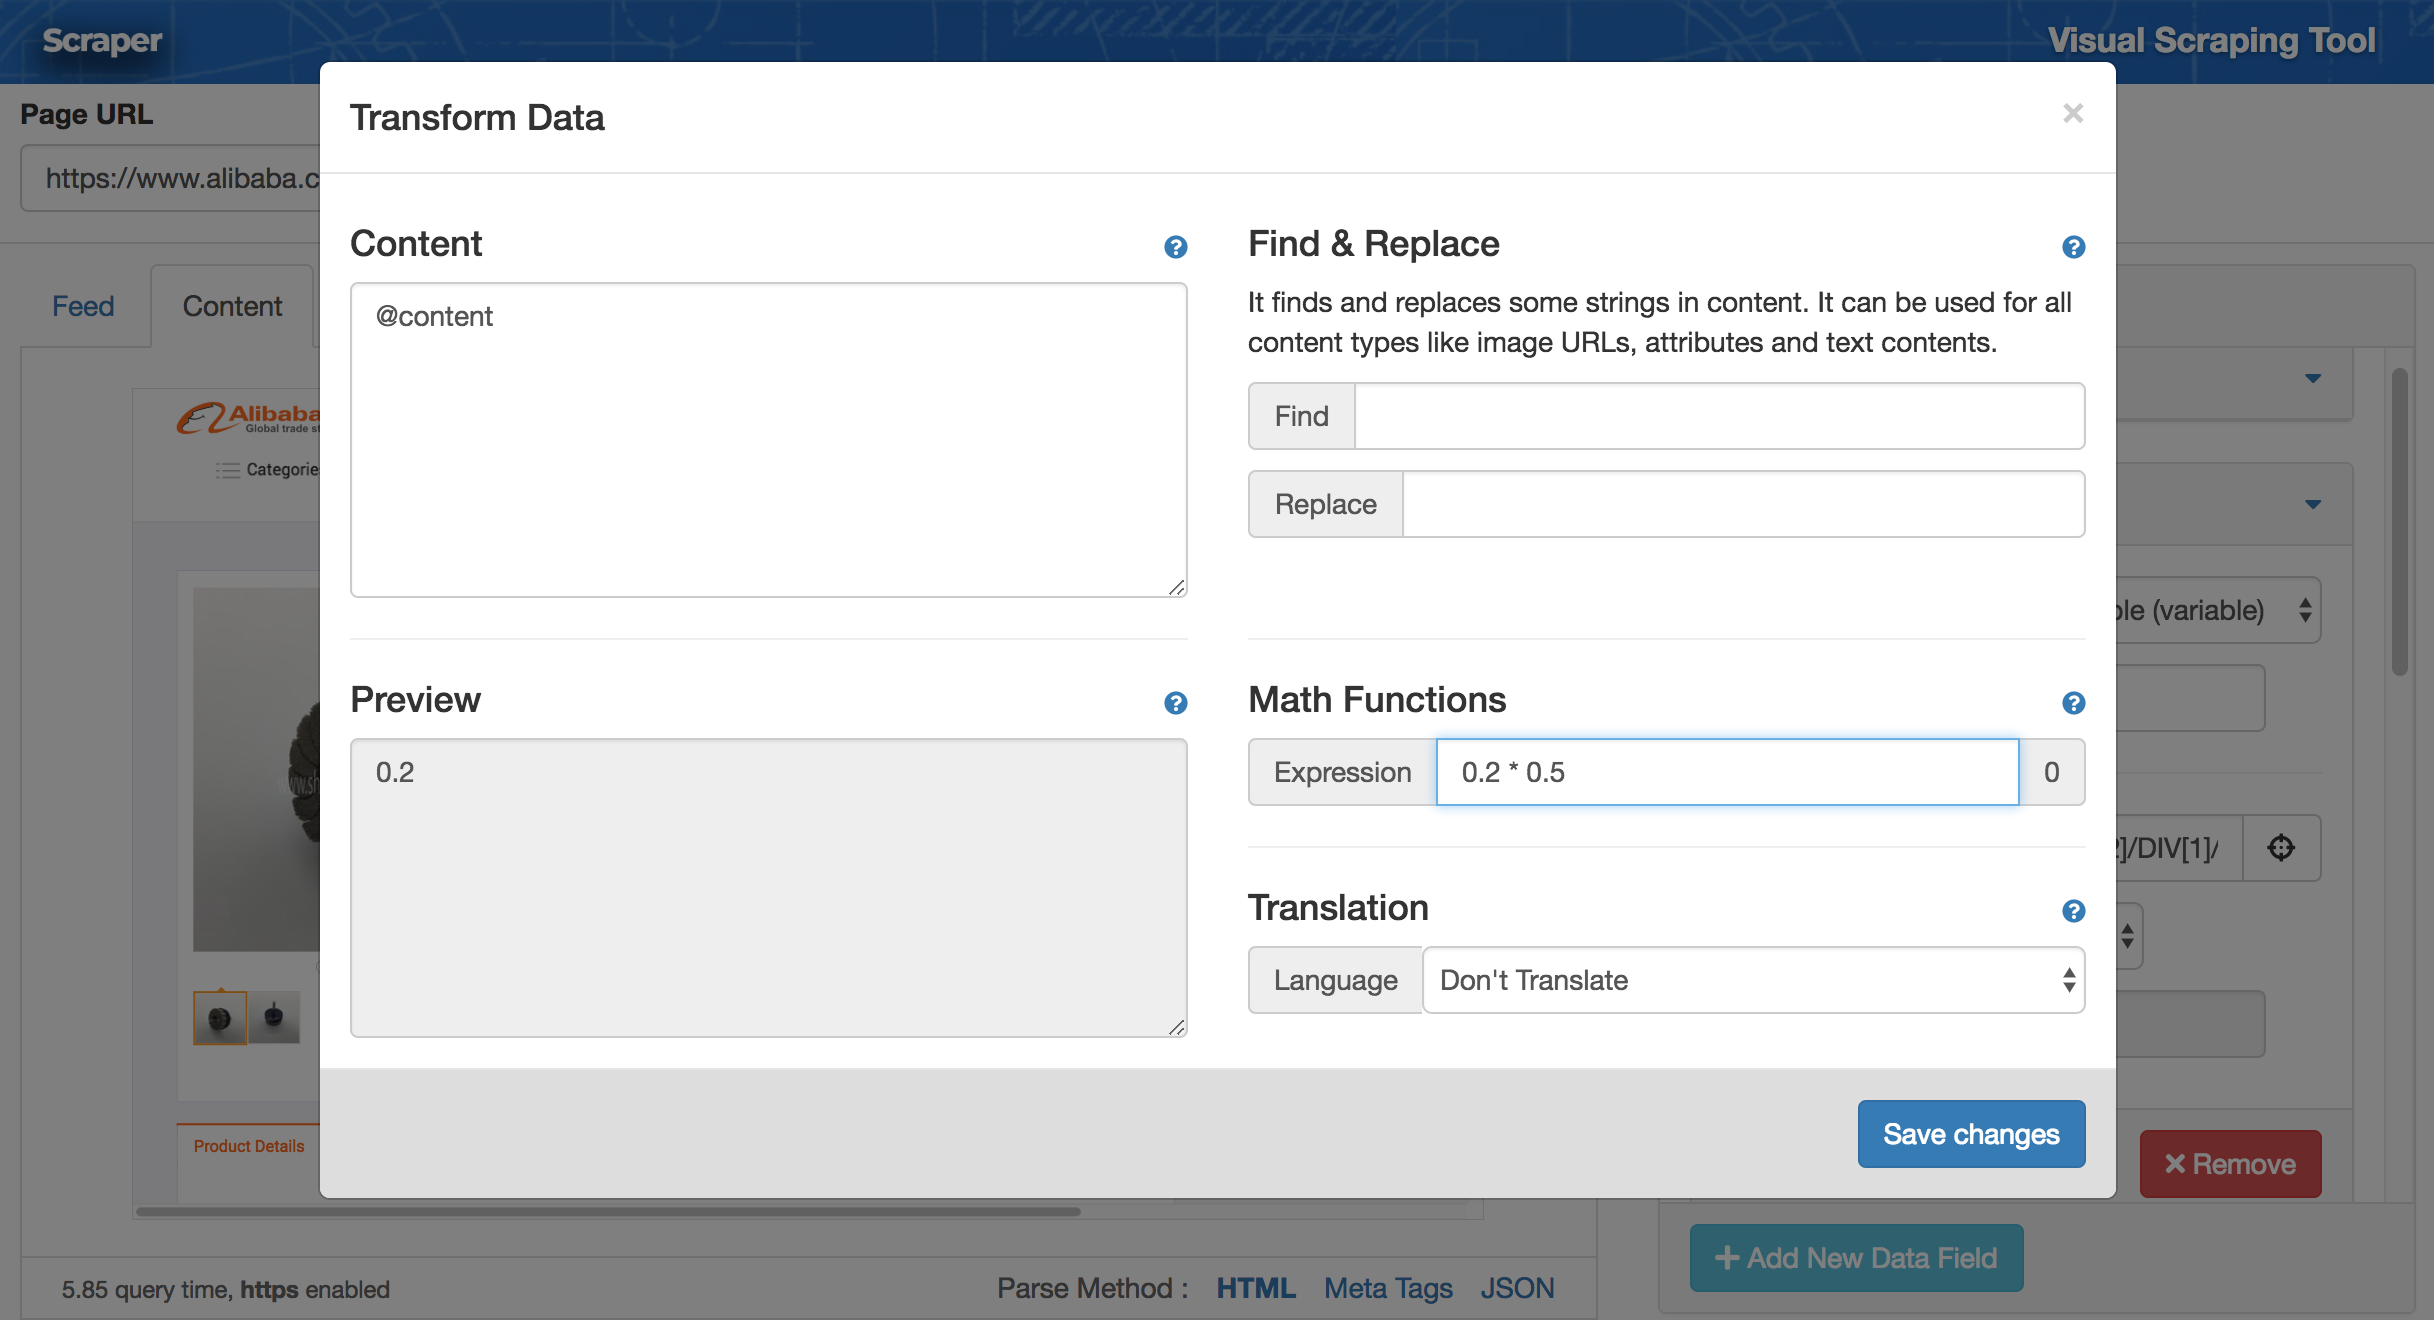Click the Find text input
The width and height of the screenshot is (2434, 1320).
point(1718,416)
